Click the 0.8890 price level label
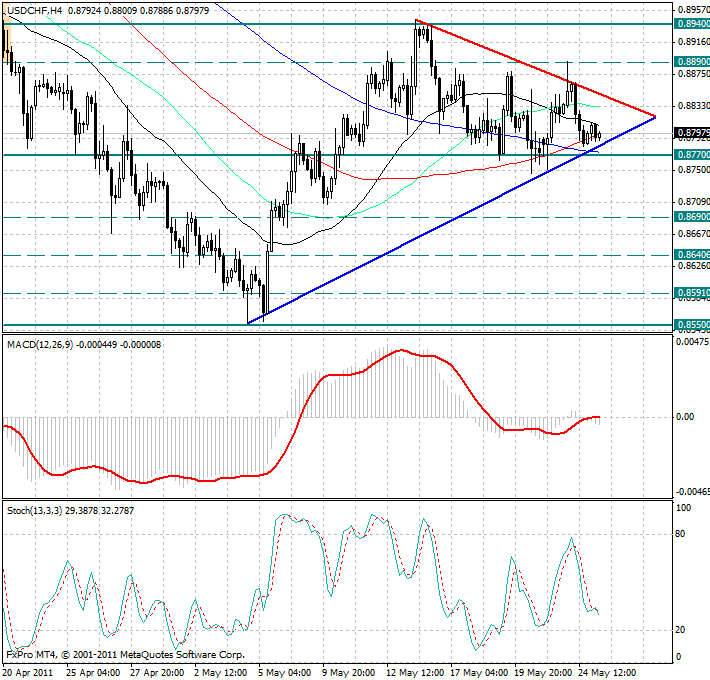The height and width of the screenshot is (680, 710). [691, 62]
